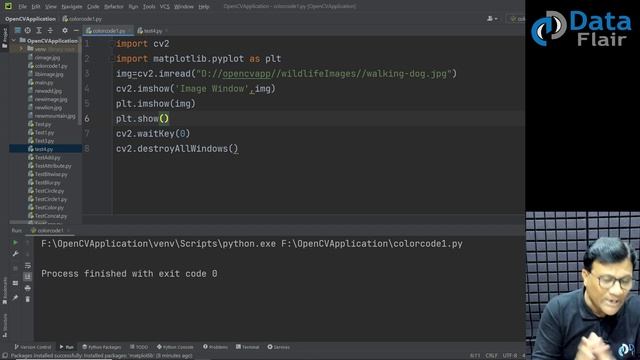Toggle Pin Tab icon in Run panel
Screen dimensions: 640x360
[x=15, y=298]
